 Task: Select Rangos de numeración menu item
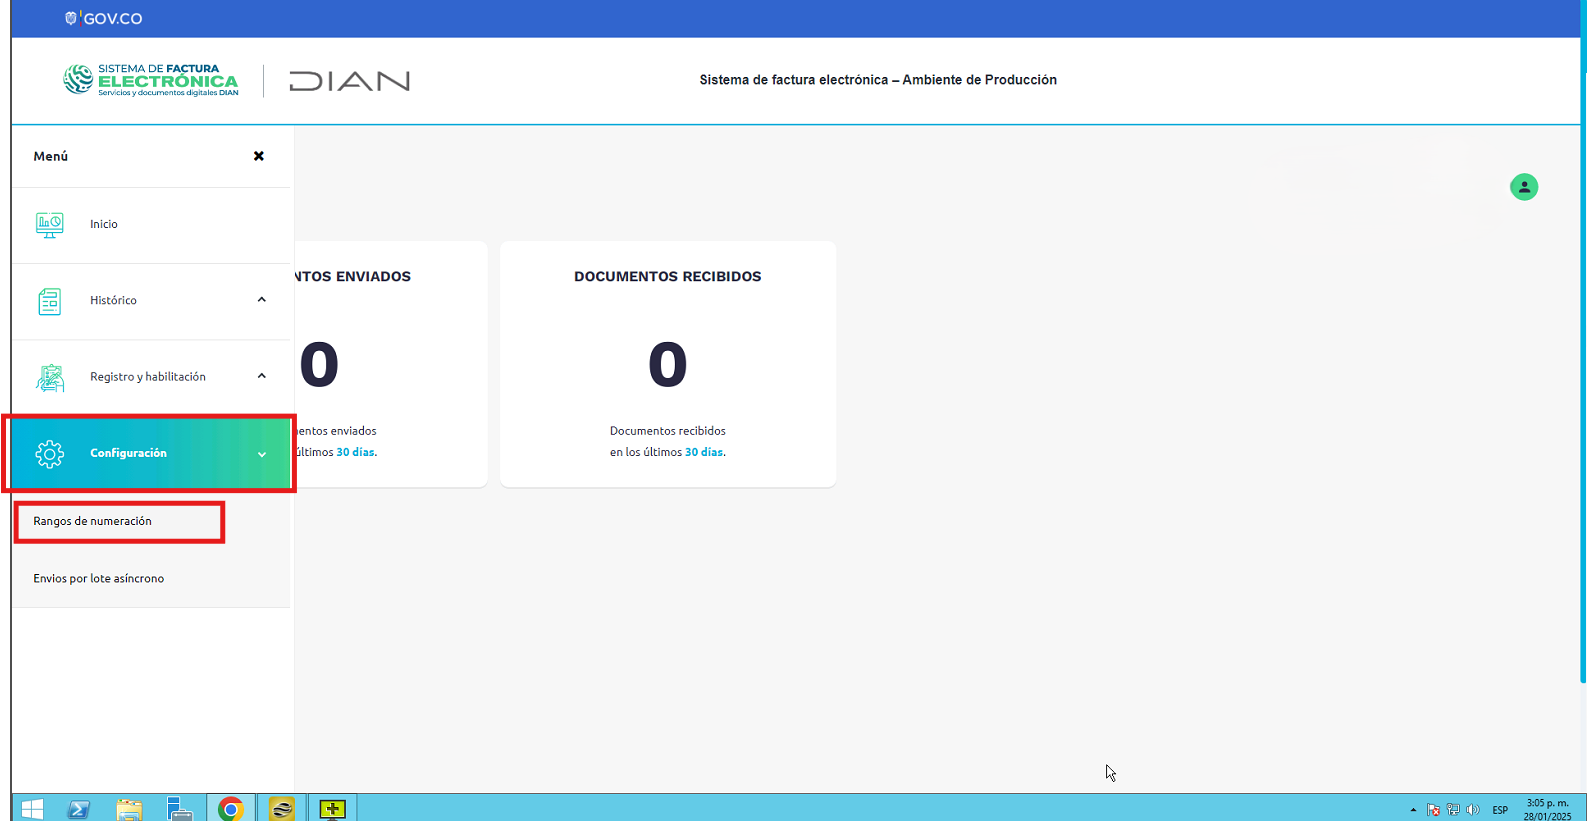pos(93,521)
